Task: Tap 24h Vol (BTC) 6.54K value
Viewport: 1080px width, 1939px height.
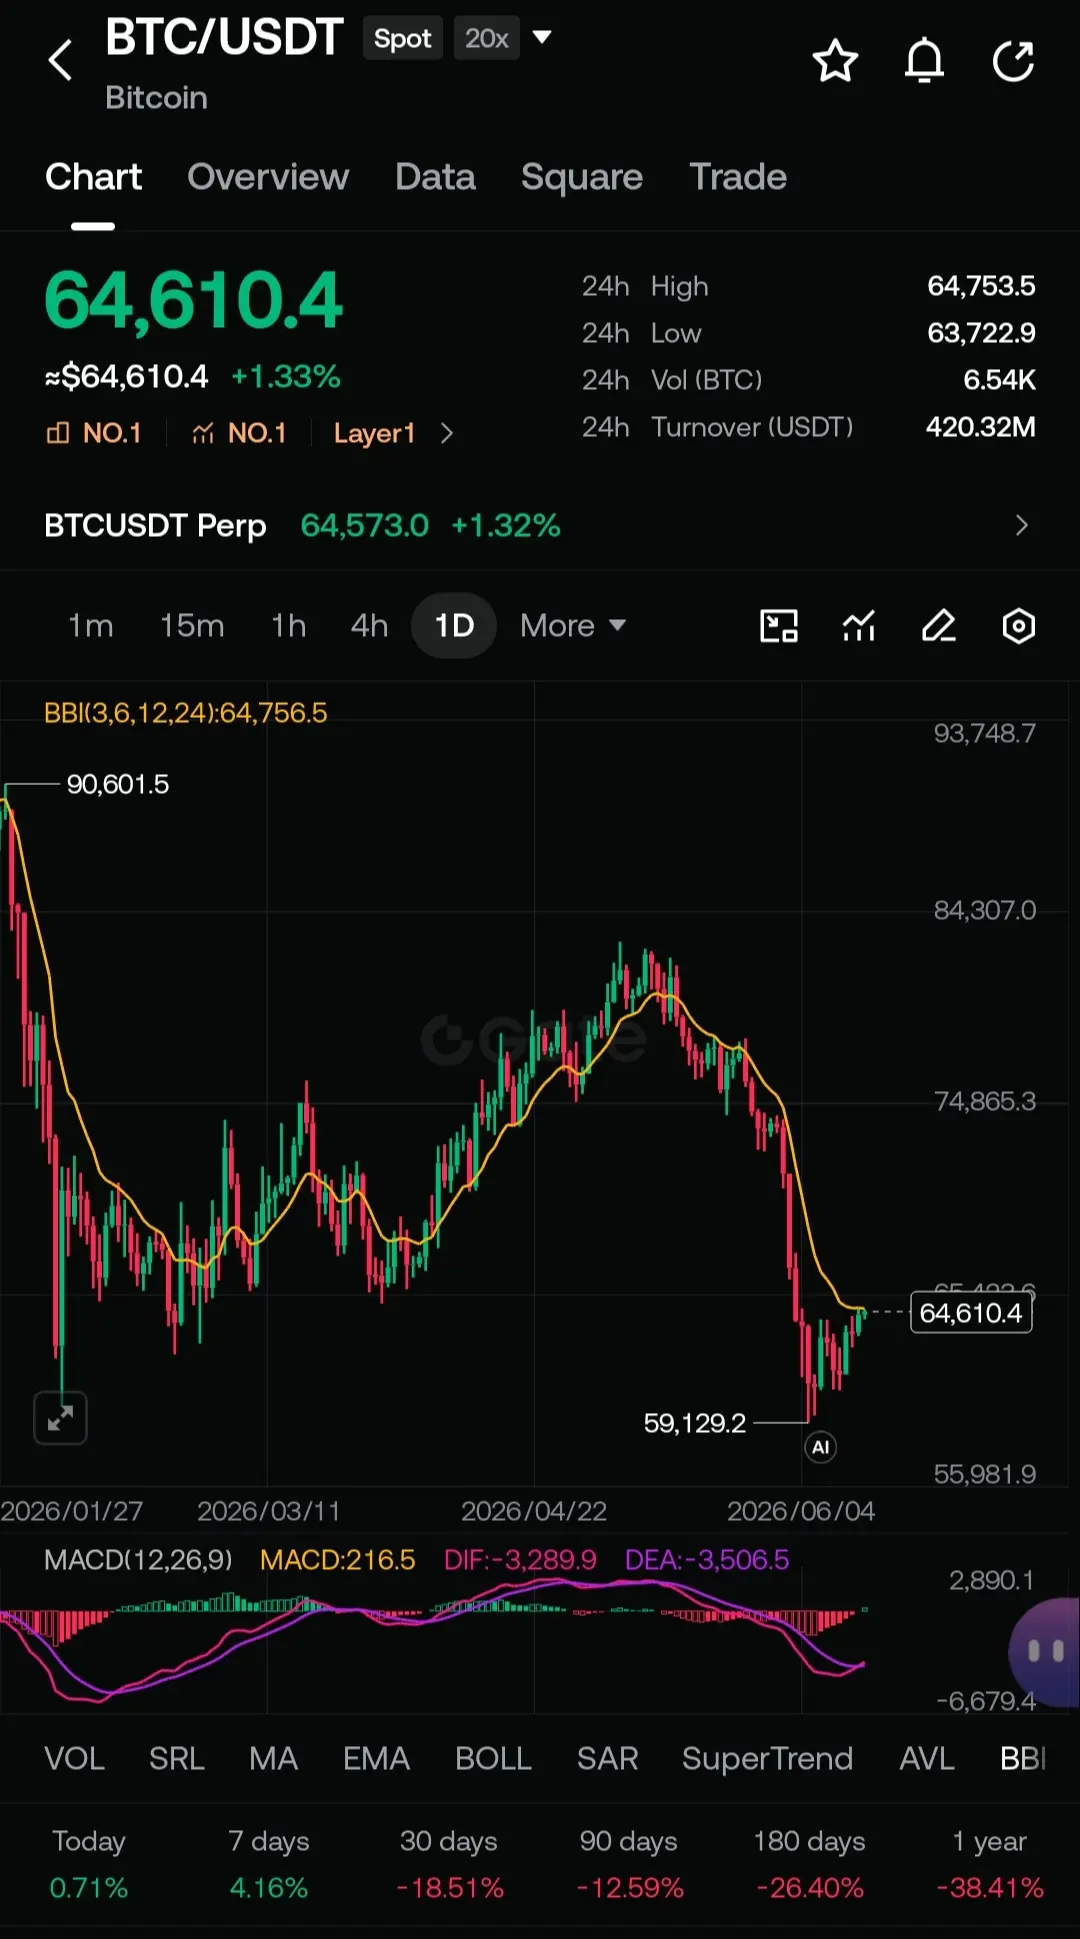Action: [x=999, y=380]
